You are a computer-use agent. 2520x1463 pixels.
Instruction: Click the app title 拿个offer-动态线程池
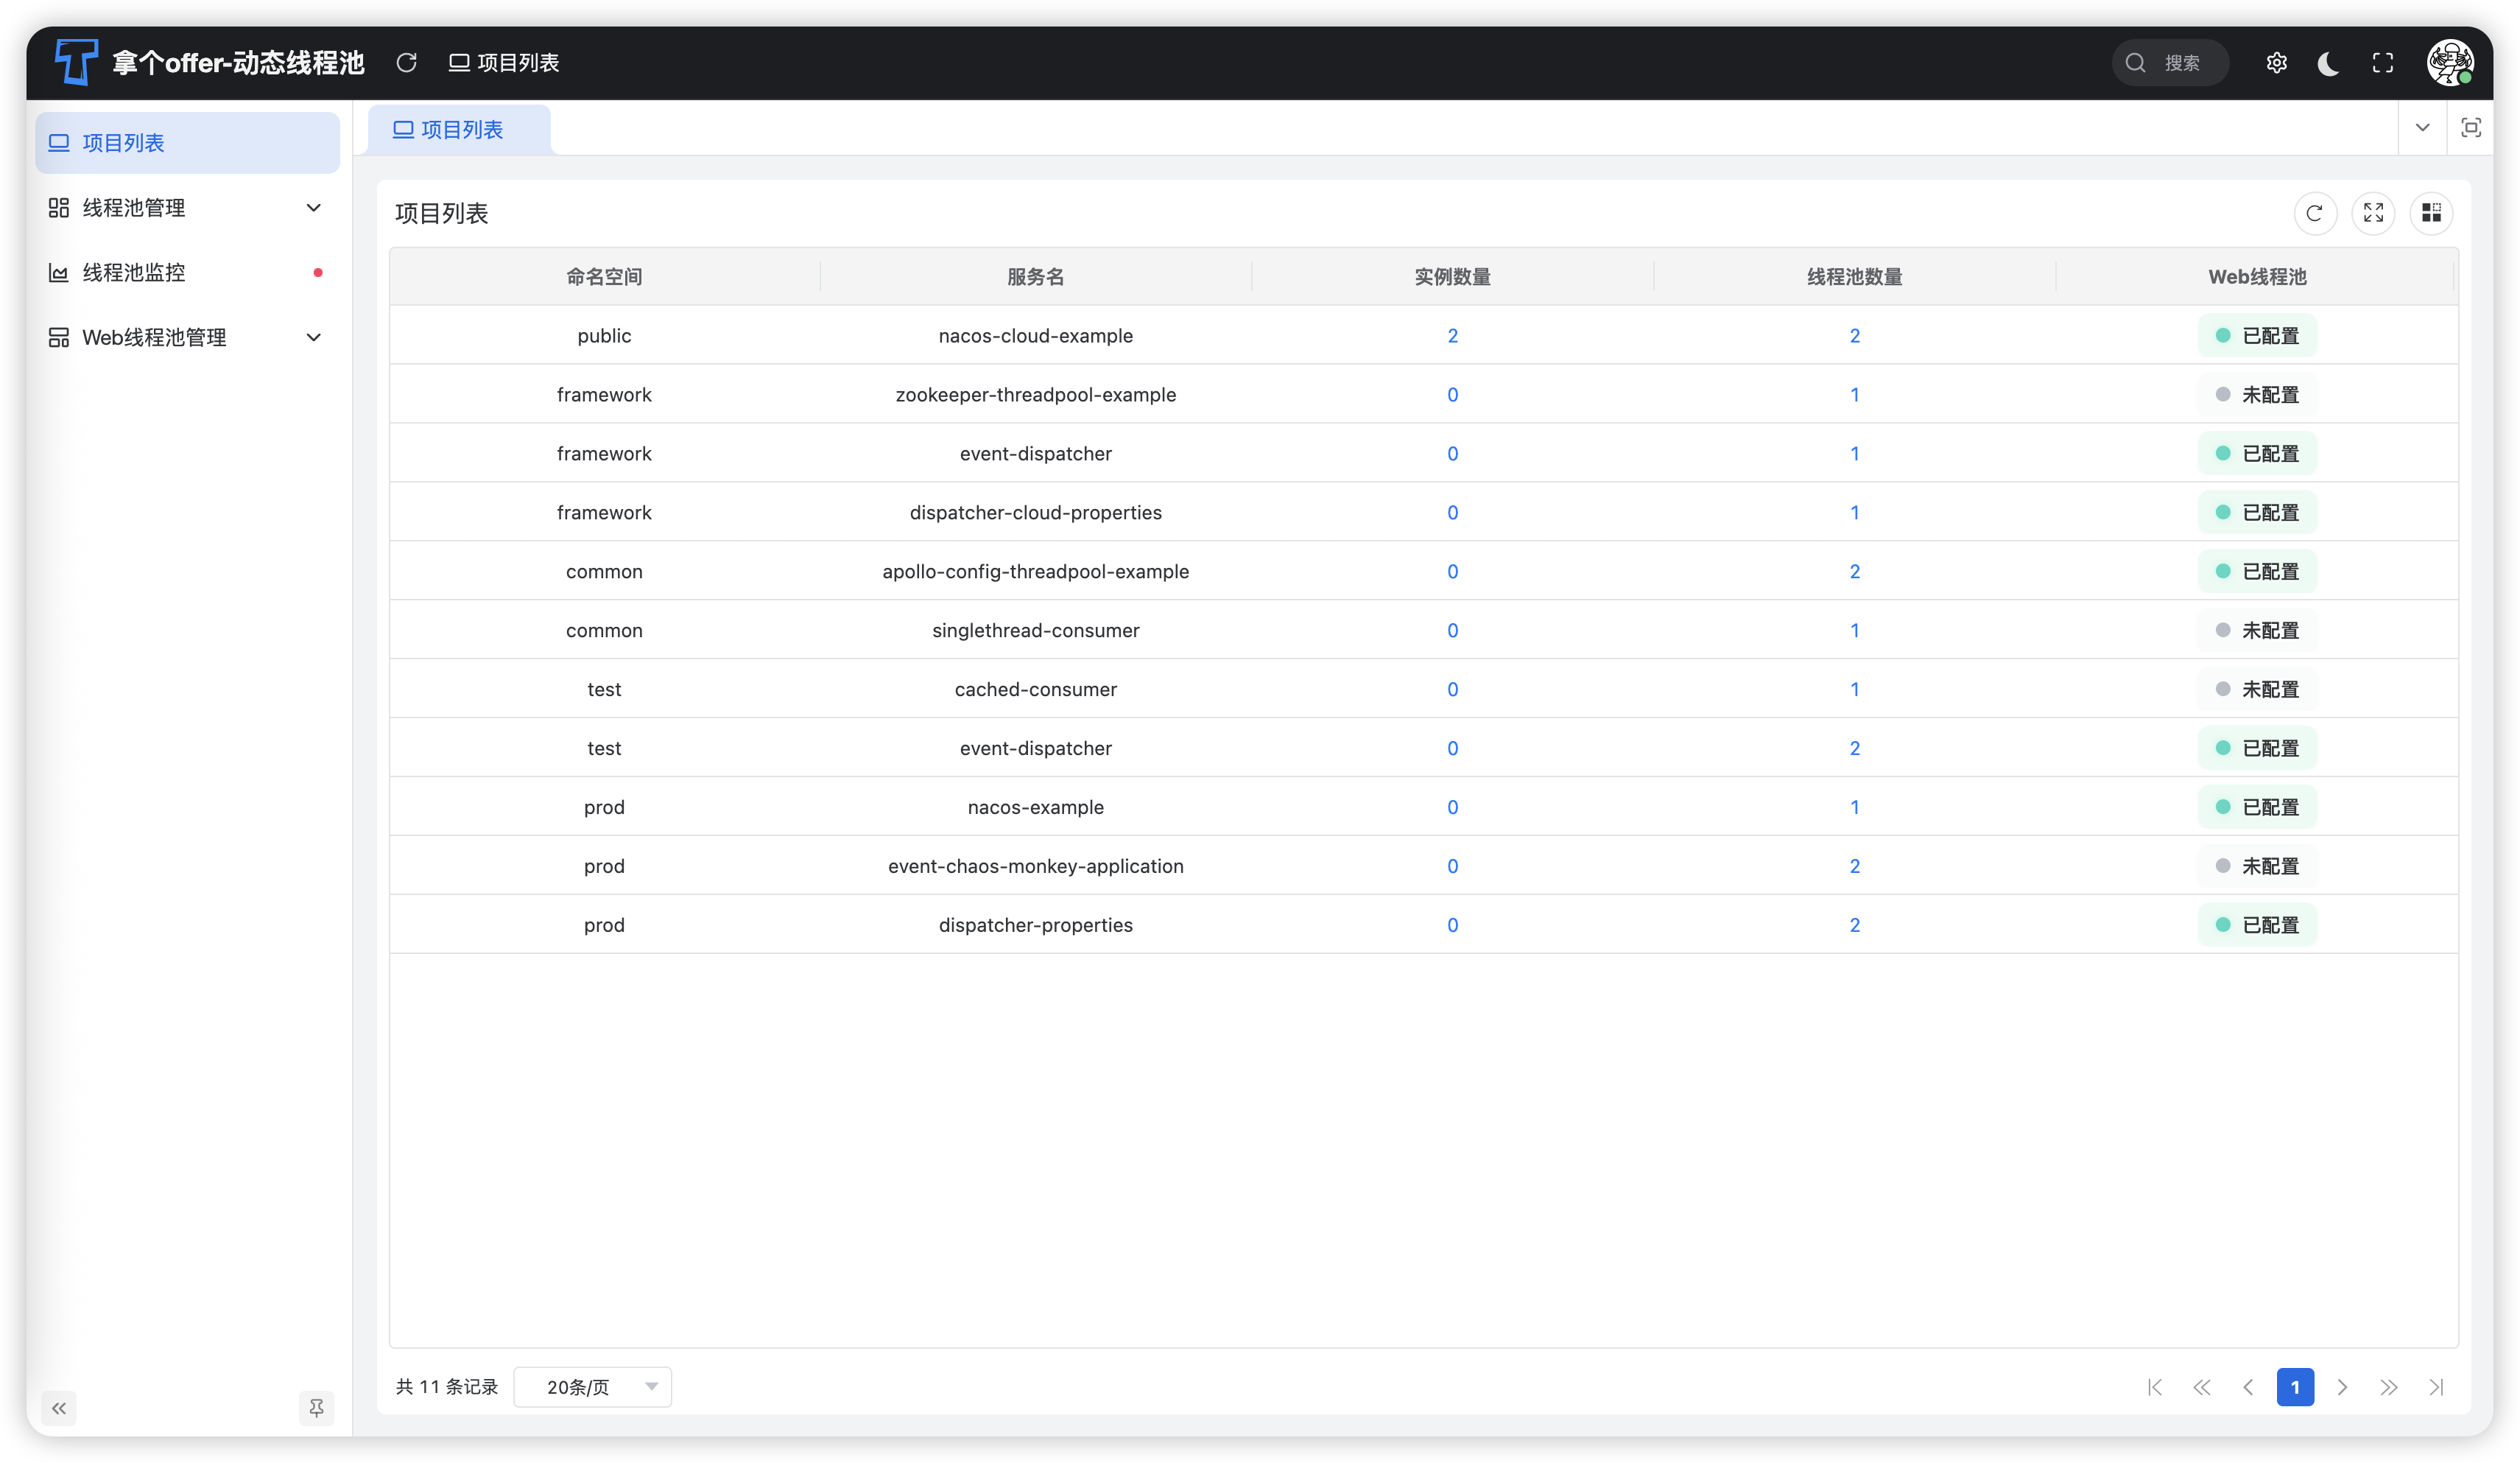(238, 63)
